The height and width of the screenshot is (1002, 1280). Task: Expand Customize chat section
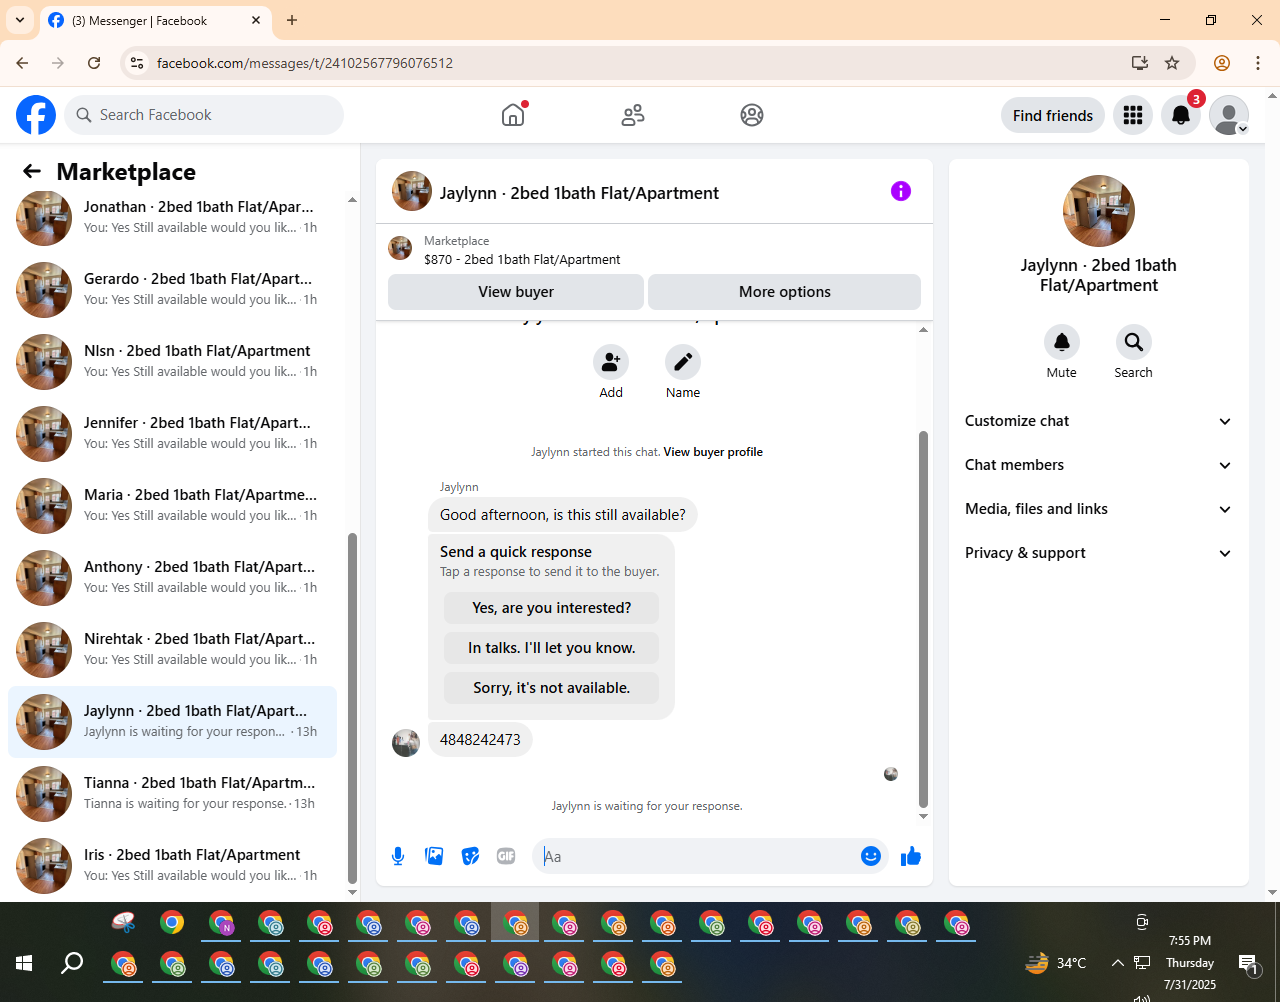1098,421
